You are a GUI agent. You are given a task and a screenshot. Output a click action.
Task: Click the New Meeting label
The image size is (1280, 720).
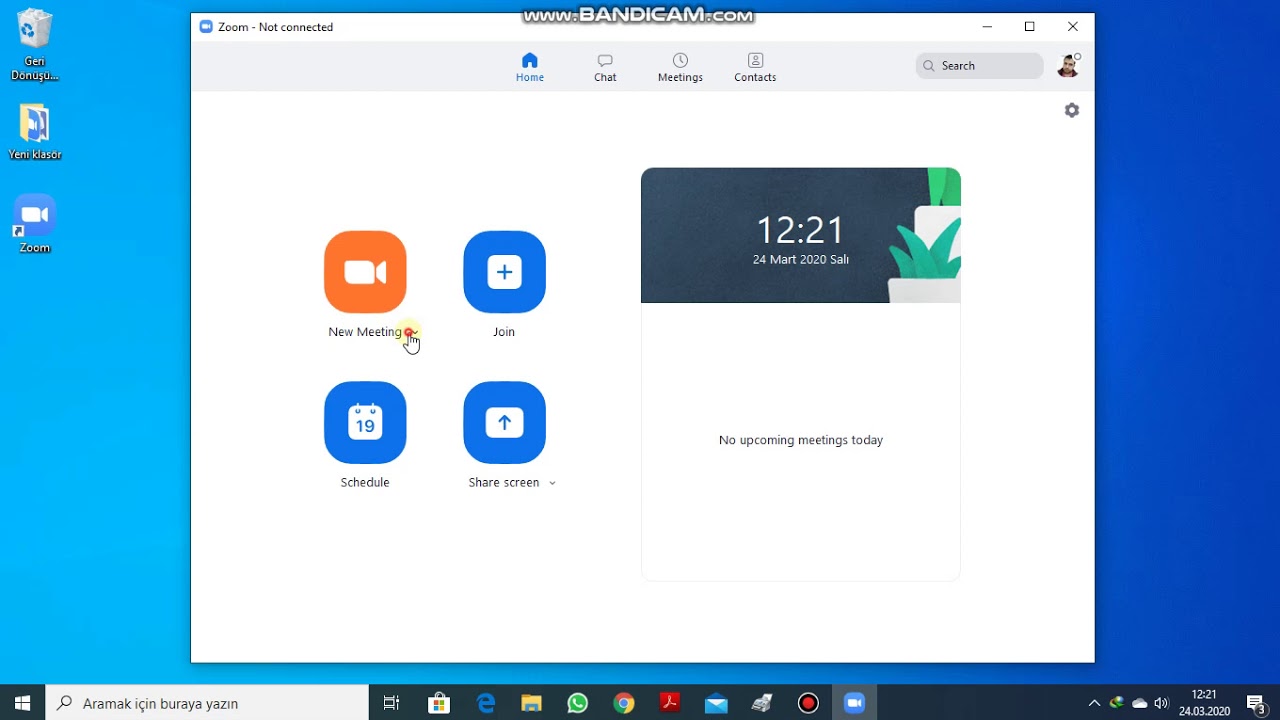pyautogui.click(x=365, y=332)
